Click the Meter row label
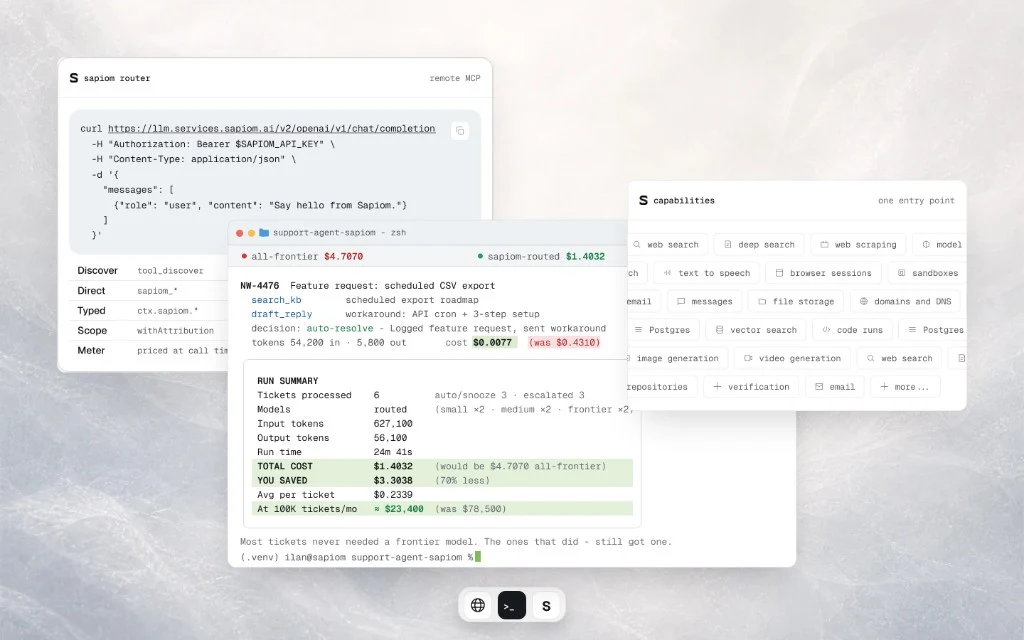This screenshot has width=1024, height=640. 91,351
